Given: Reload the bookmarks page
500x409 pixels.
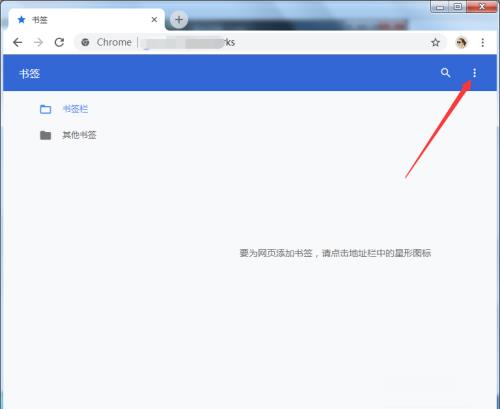Looking at the screenshot, I should click(x=59, y=42).
